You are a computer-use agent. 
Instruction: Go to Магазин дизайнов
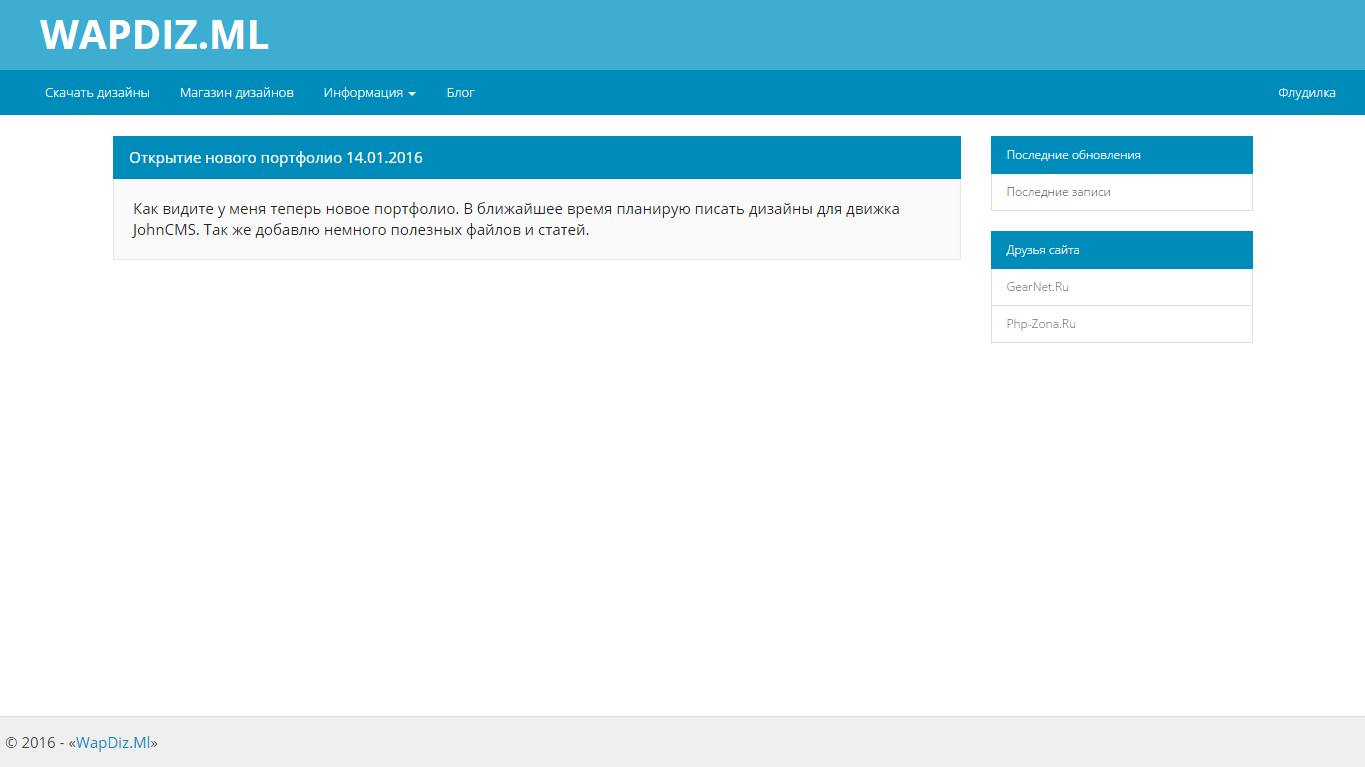[237, 93]
